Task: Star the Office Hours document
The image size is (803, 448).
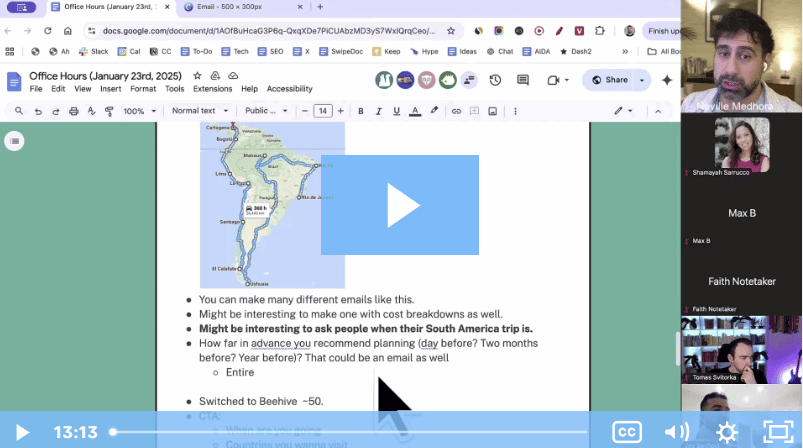Action: [x=196, y=76]
